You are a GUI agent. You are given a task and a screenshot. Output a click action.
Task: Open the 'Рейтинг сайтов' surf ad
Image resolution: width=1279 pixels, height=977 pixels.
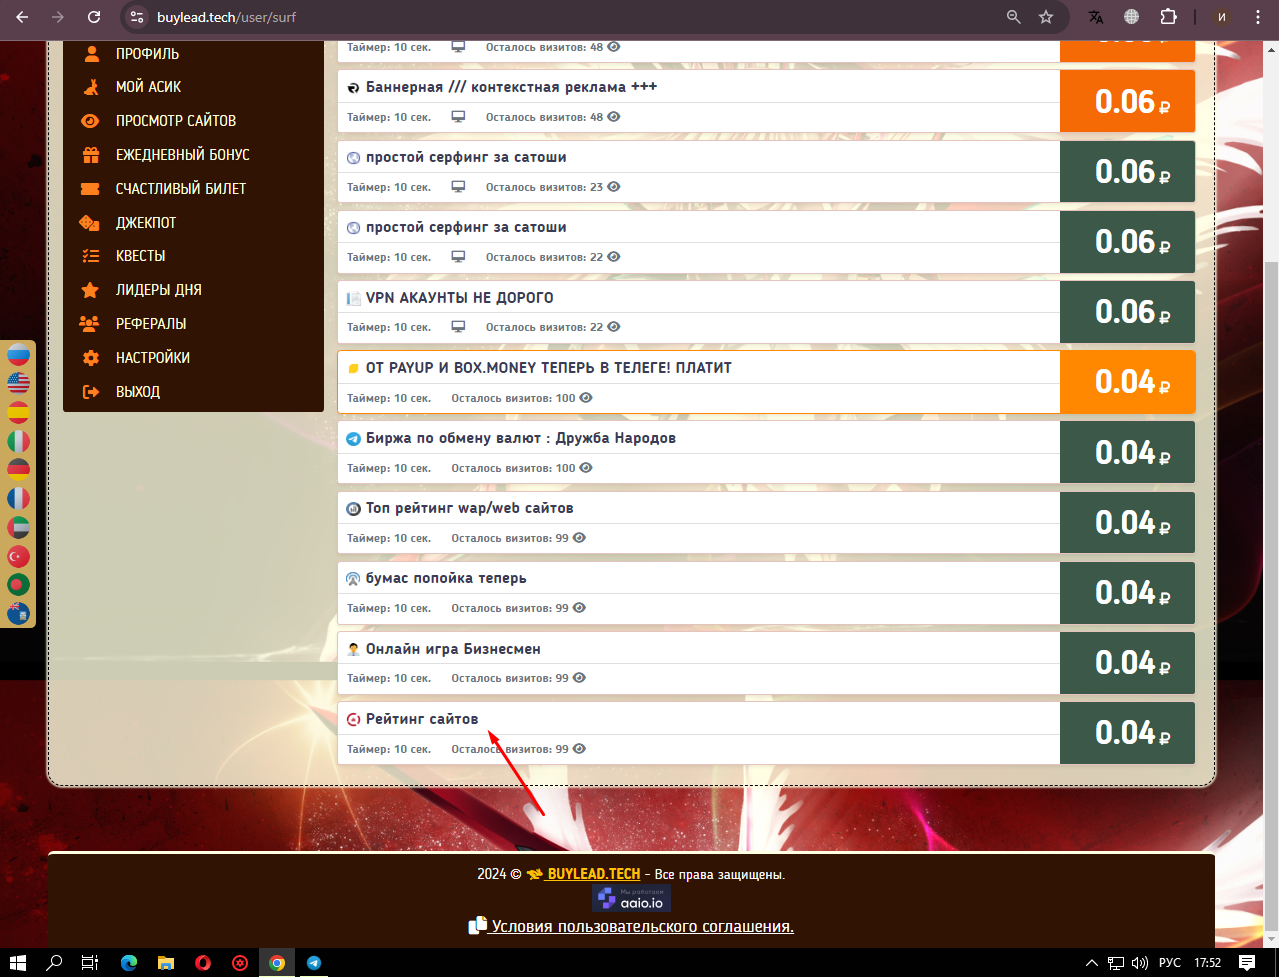click(x=422, y=719)
